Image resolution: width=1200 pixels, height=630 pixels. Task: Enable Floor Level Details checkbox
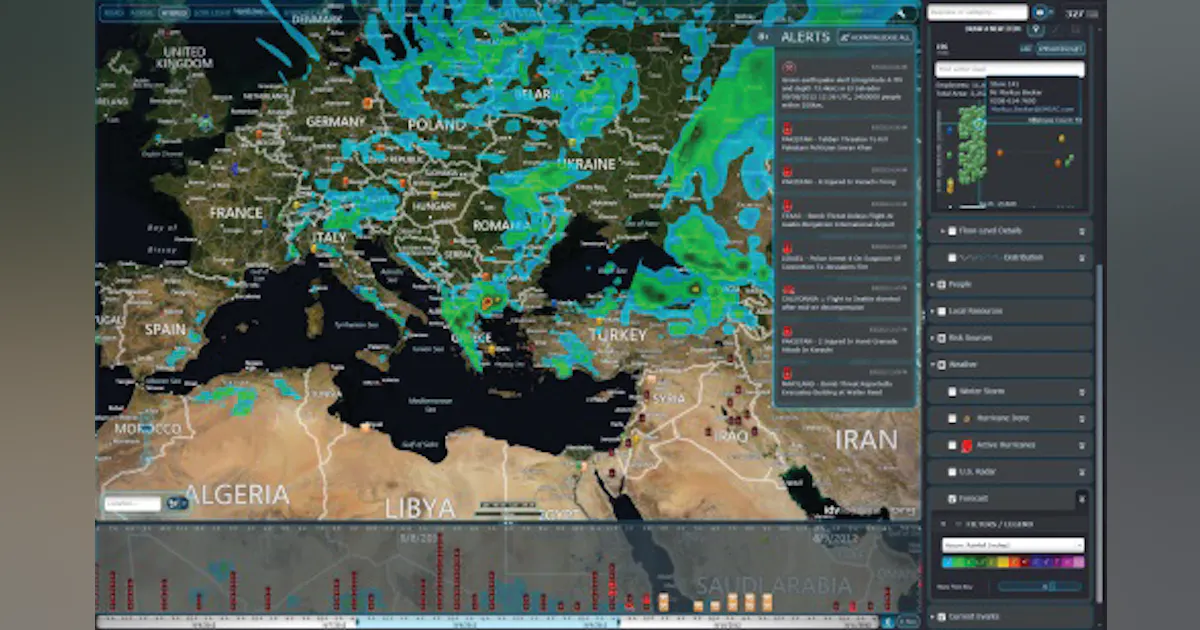click(952, 231)
